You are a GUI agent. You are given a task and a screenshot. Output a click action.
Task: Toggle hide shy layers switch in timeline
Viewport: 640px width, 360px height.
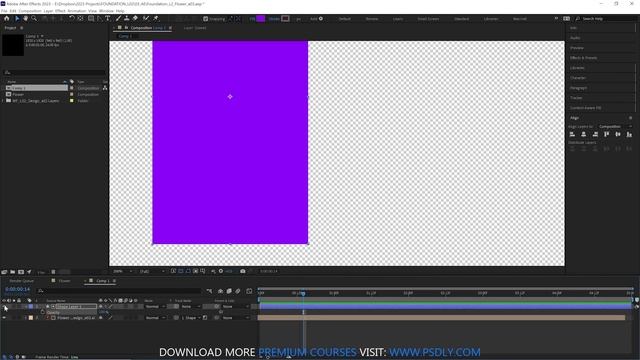coord(220,291)
